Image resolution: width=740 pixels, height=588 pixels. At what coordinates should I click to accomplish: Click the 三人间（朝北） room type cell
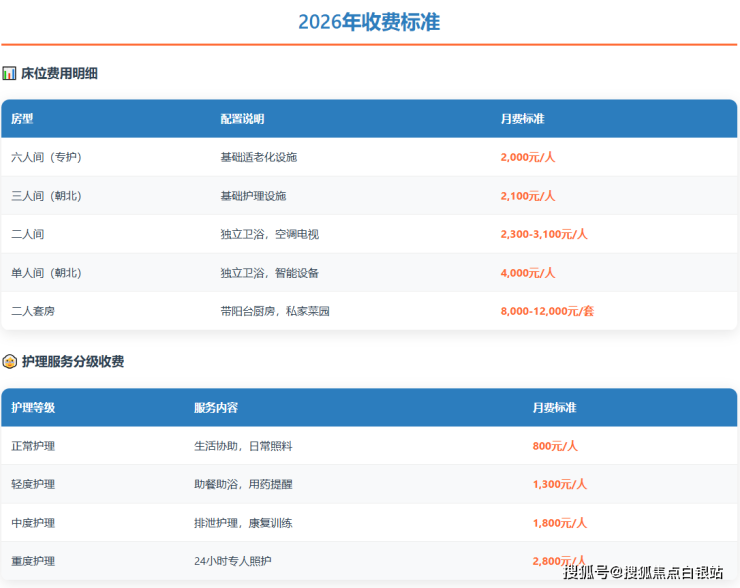click(46, 196)
